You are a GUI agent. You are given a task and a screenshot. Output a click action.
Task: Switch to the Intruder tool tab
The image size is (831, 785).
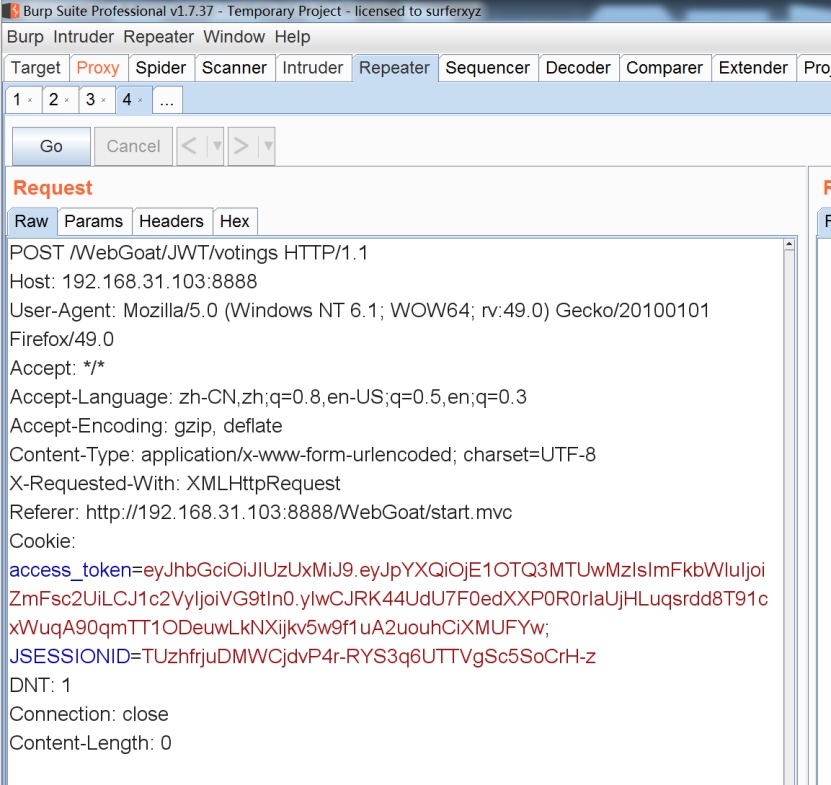313,68
